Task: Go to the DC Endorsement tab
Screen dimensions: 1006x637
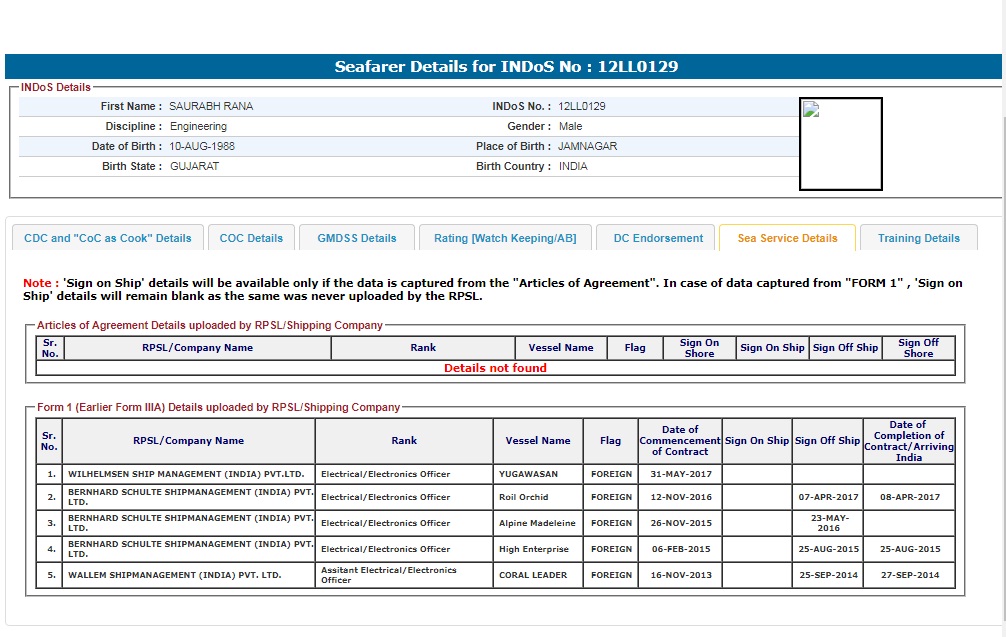Action: tap(658, 238)
